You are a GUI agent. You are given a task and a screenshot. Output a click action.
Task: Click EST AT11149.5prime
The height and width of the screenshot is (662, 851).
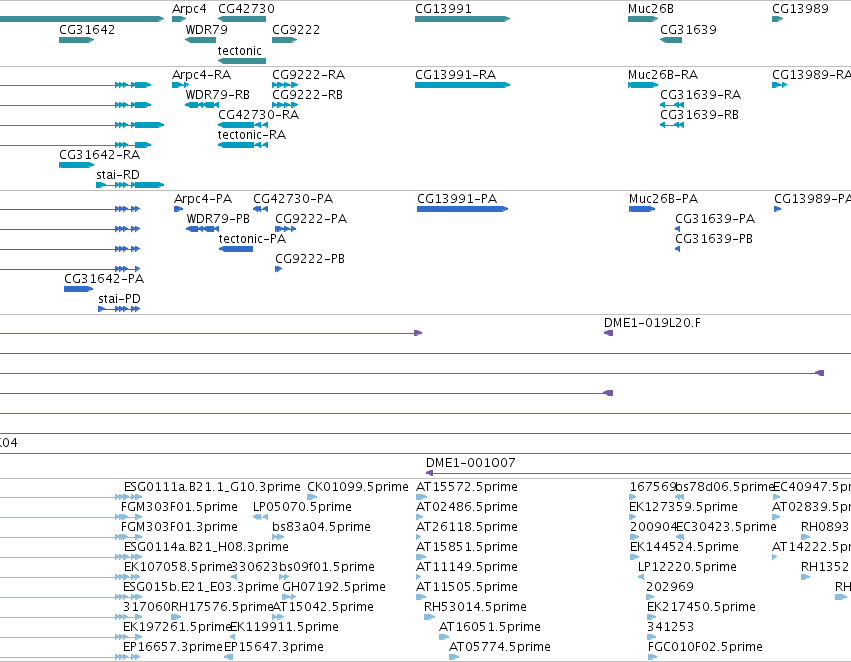[x=467, y=568]
